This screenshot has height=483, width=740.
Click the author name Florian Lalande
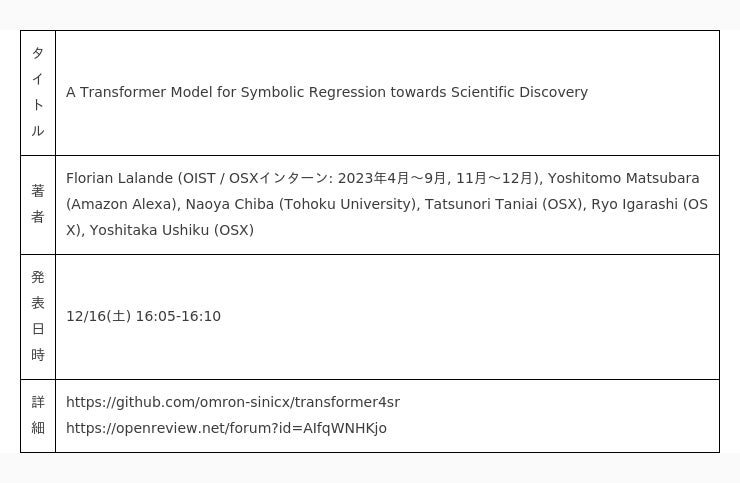pyautogui.click(x=119, y=178)
